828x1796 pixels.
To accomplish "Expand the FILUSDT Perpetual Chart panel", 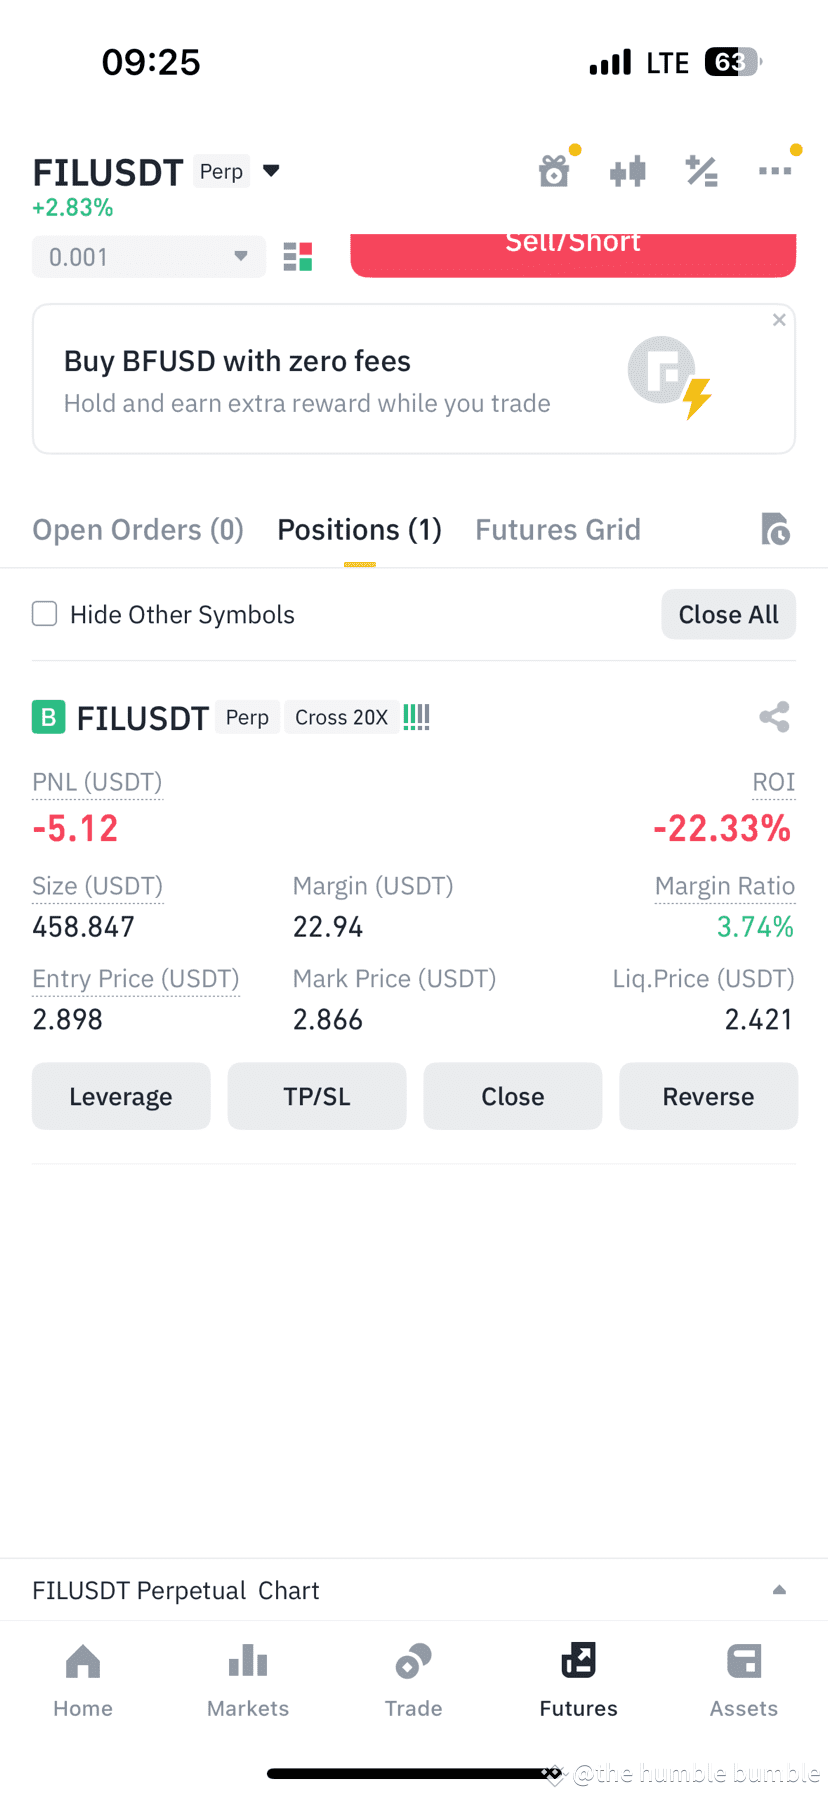I will tap(779, 1590).
